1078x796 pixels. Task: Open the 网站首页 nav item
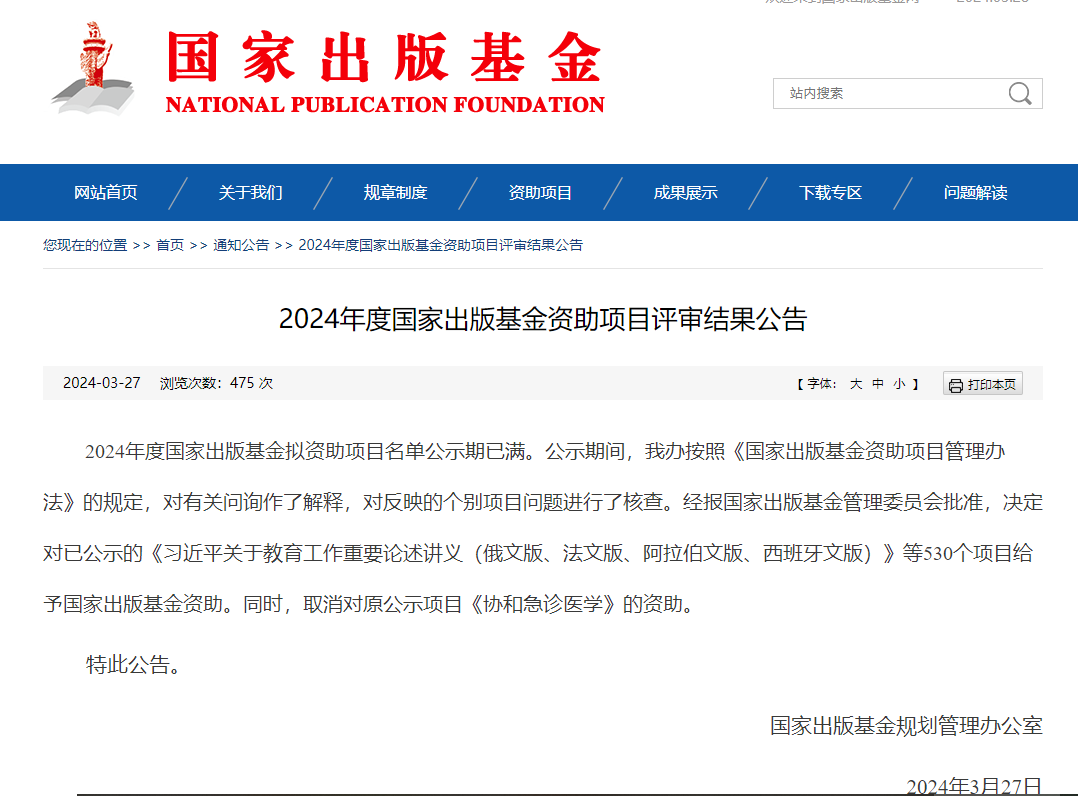106,192
